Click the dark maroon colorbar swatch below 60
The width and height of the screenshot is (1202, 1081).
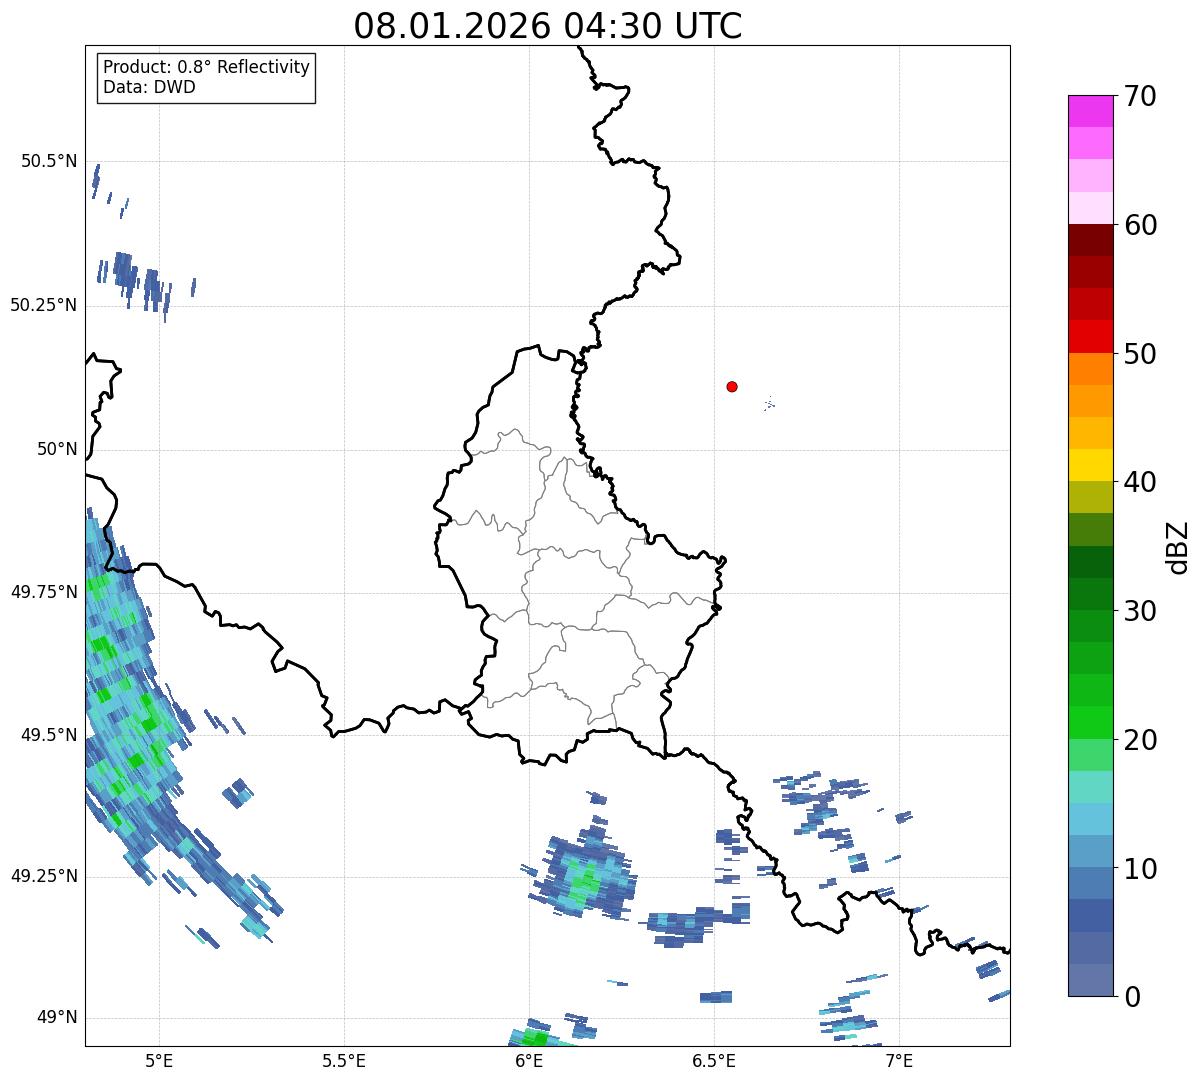point(1090,240)
